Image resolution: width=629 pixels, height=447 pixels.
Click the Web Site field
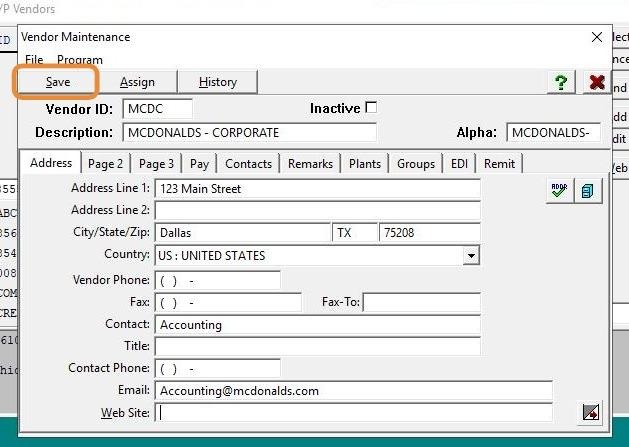point(354,412)
